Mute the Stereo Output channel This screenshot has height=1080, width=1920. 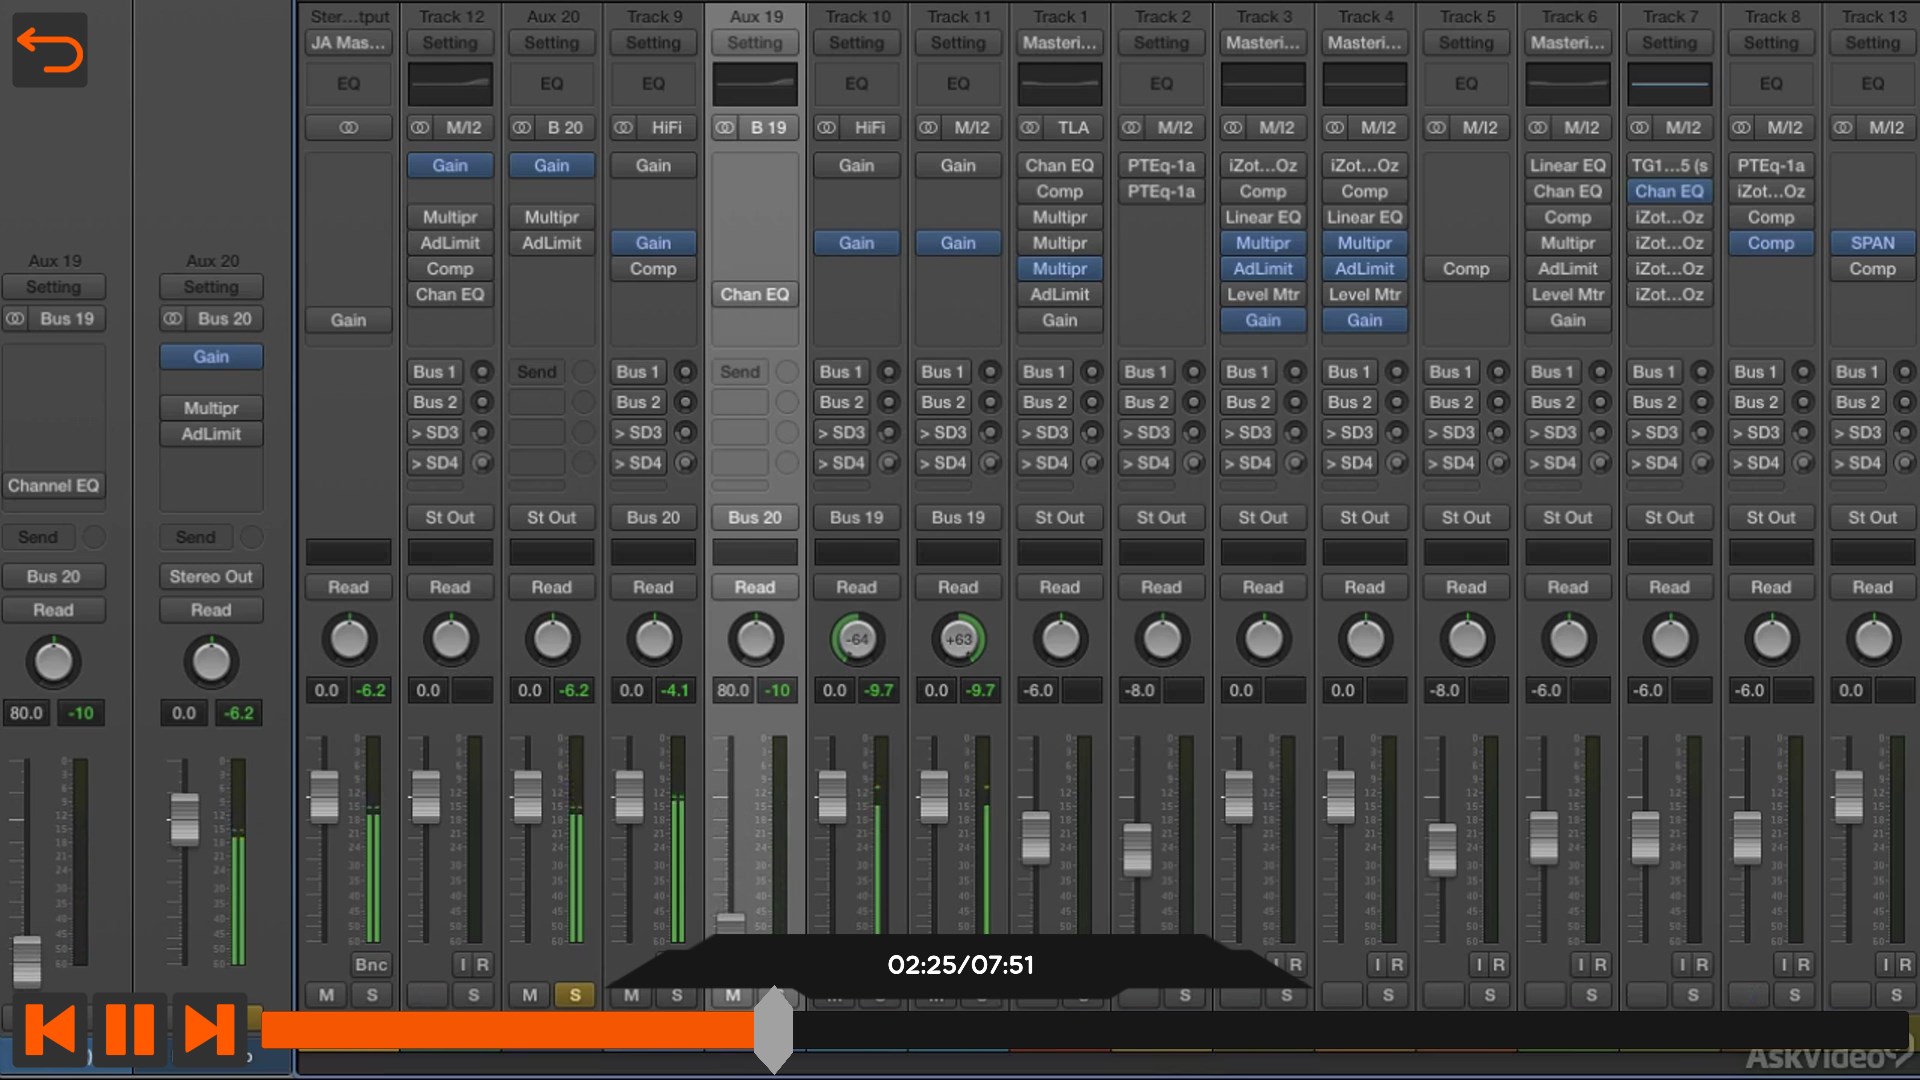[x=327, y=995]
